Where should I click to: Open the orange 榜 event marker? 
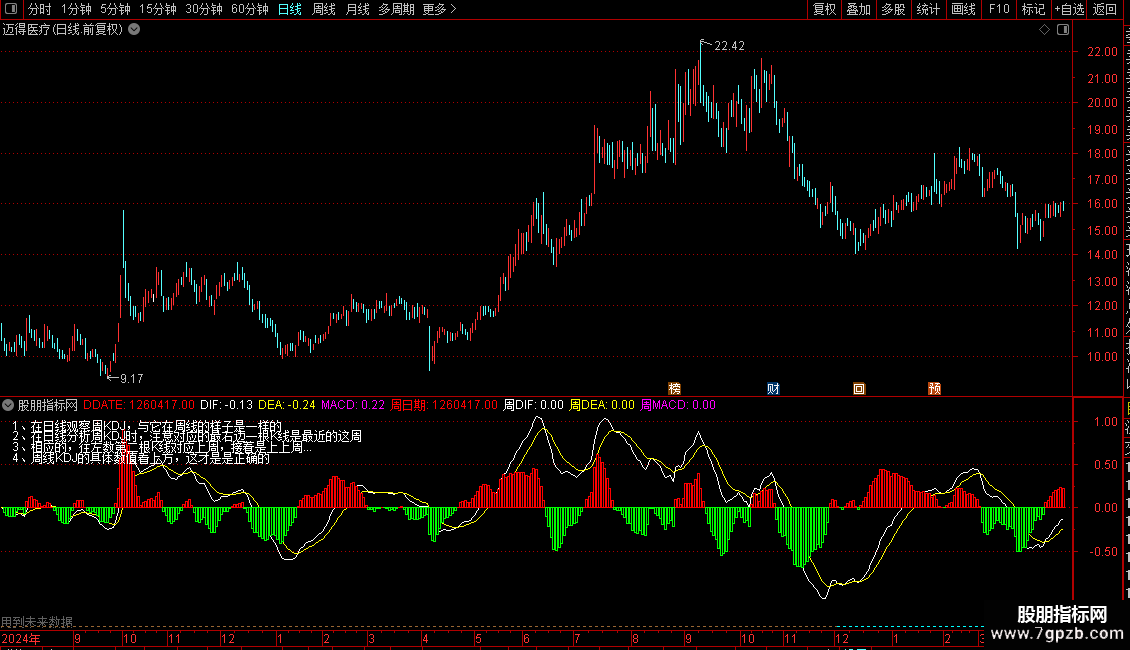tap(675, 388)
